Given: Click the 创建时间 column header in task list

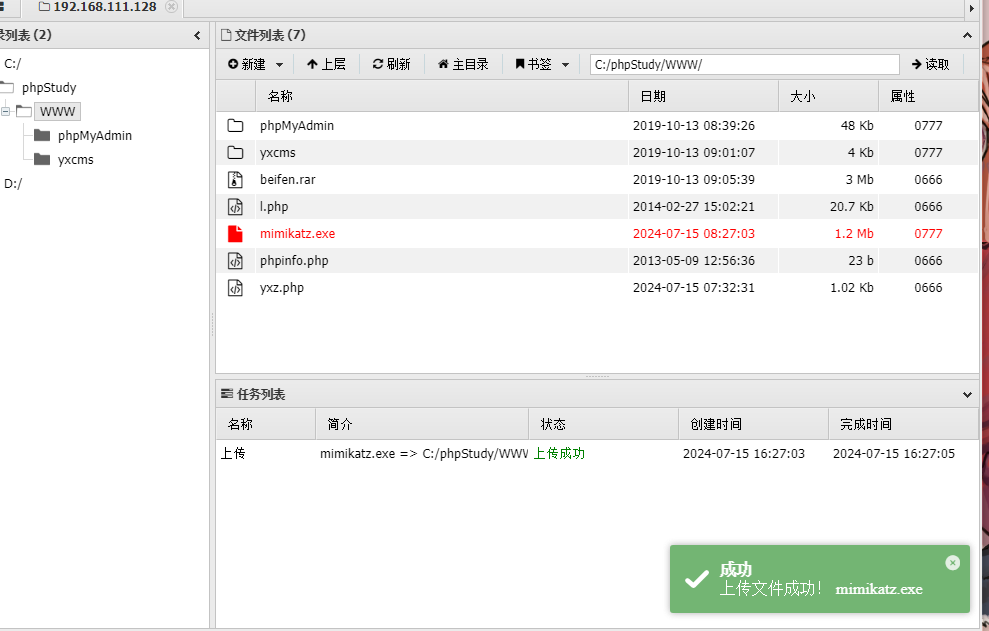Looking at the screenshot, I should point(754,424).
